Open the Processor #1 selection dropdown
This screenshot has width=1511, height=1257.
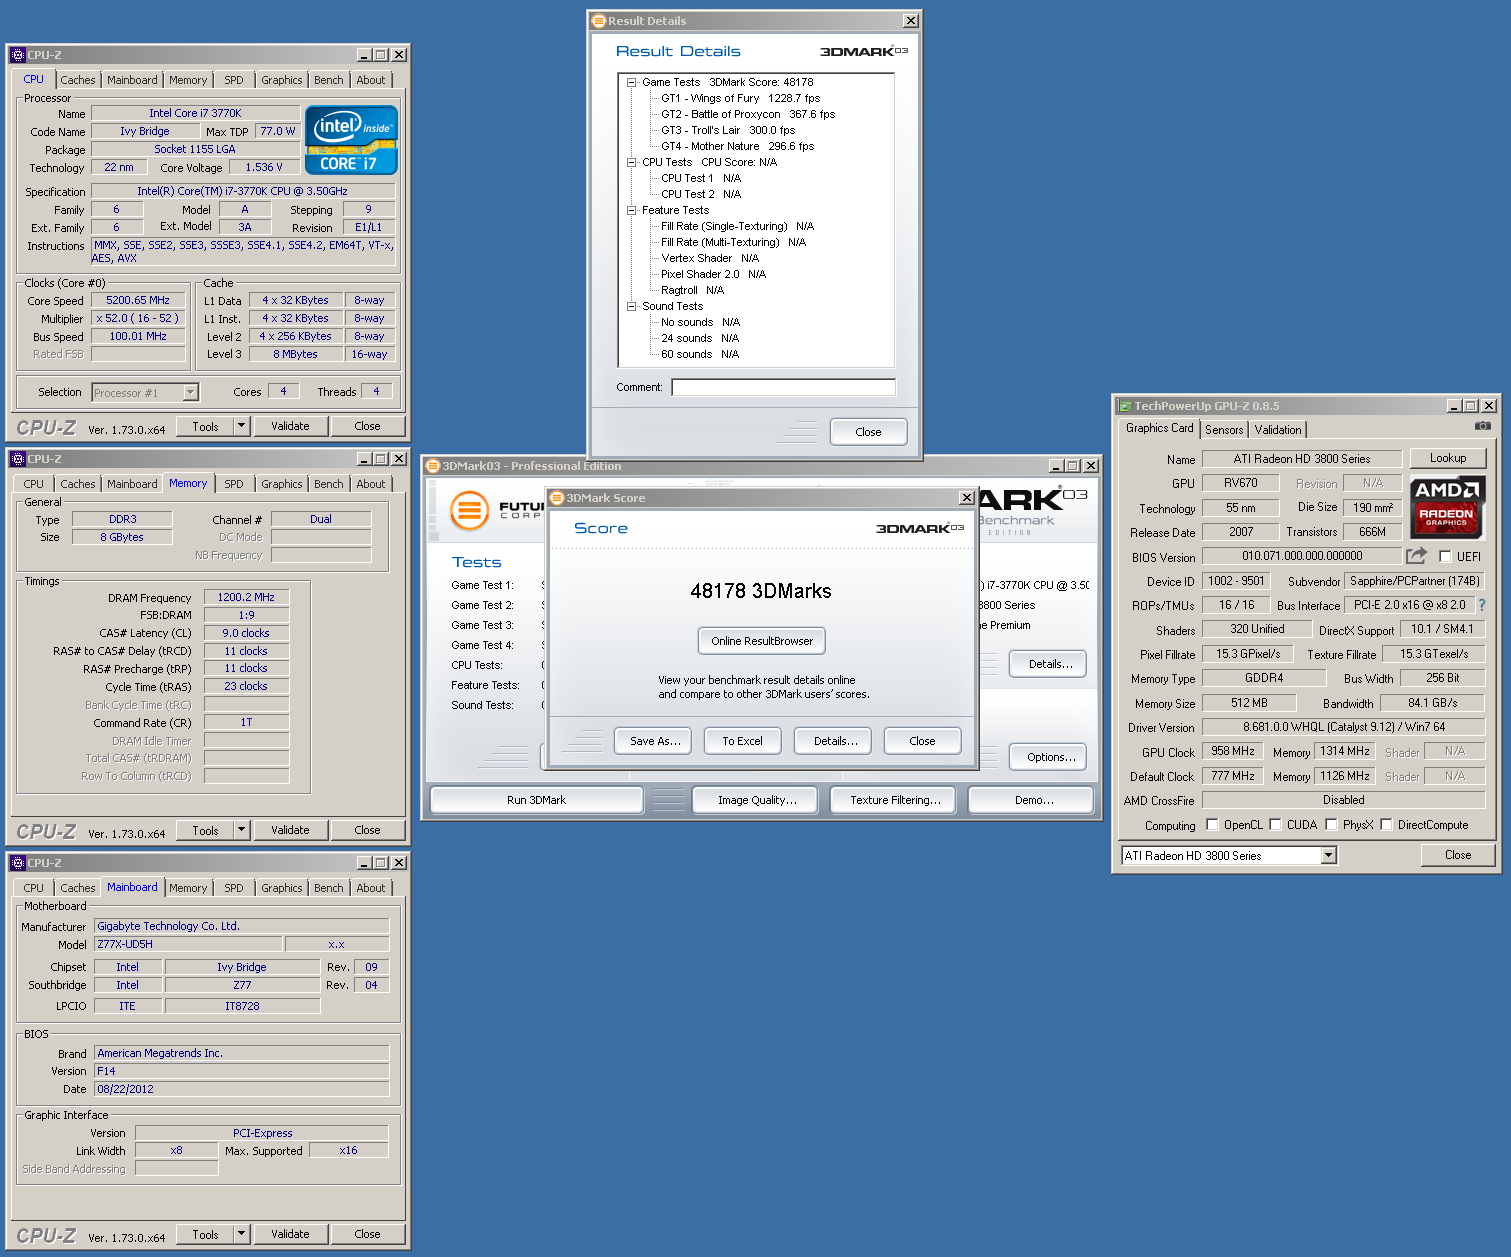[190, 393]
